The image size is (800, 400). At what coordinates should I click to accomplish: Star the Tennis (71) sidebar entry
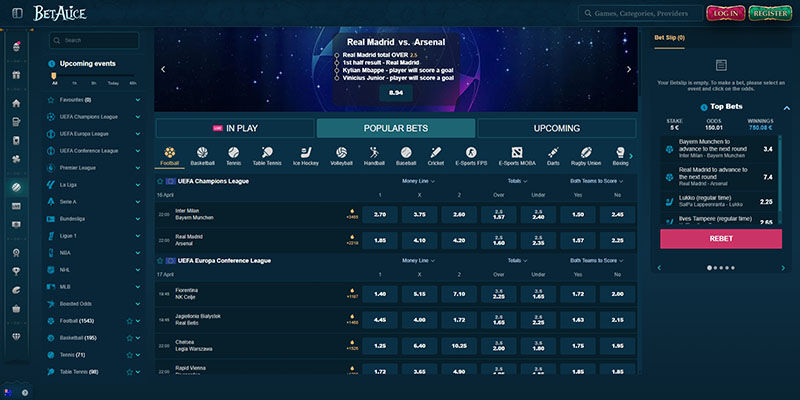pyautogui.click(x=130, y=355)
